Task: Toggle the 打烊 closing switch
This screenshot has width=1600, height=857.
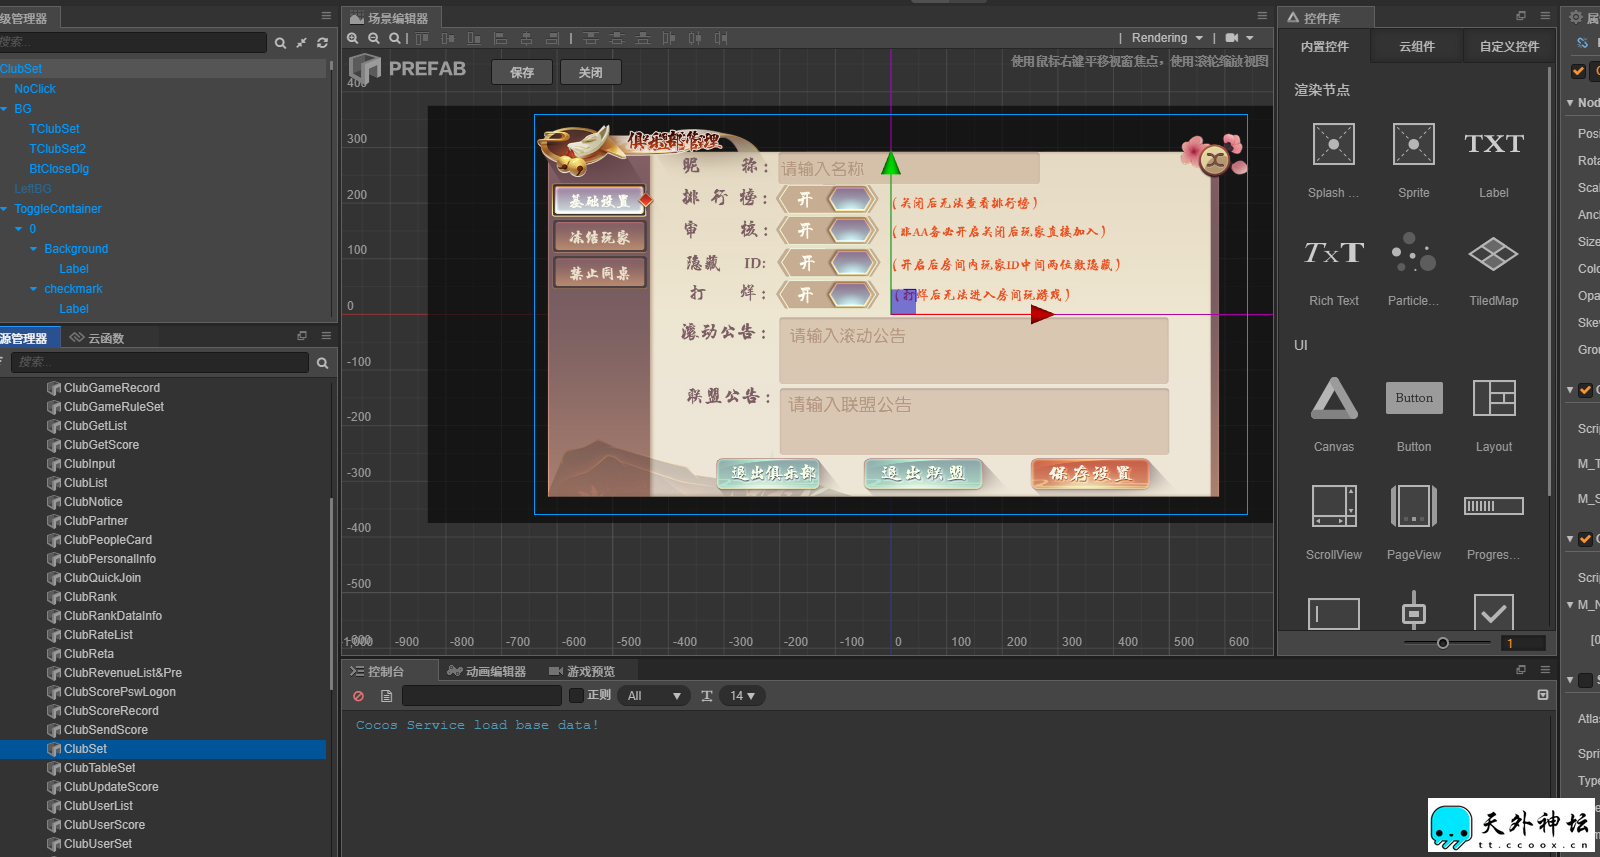Action: [x=828, y=294]
